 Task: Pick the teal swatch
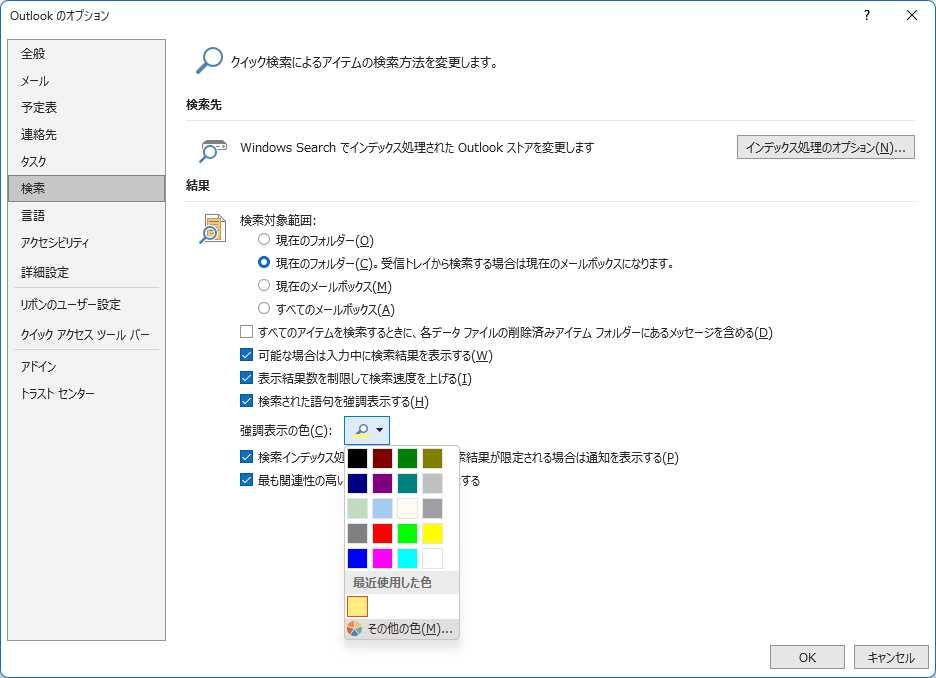pyautogui.click(x=408, y=483)
